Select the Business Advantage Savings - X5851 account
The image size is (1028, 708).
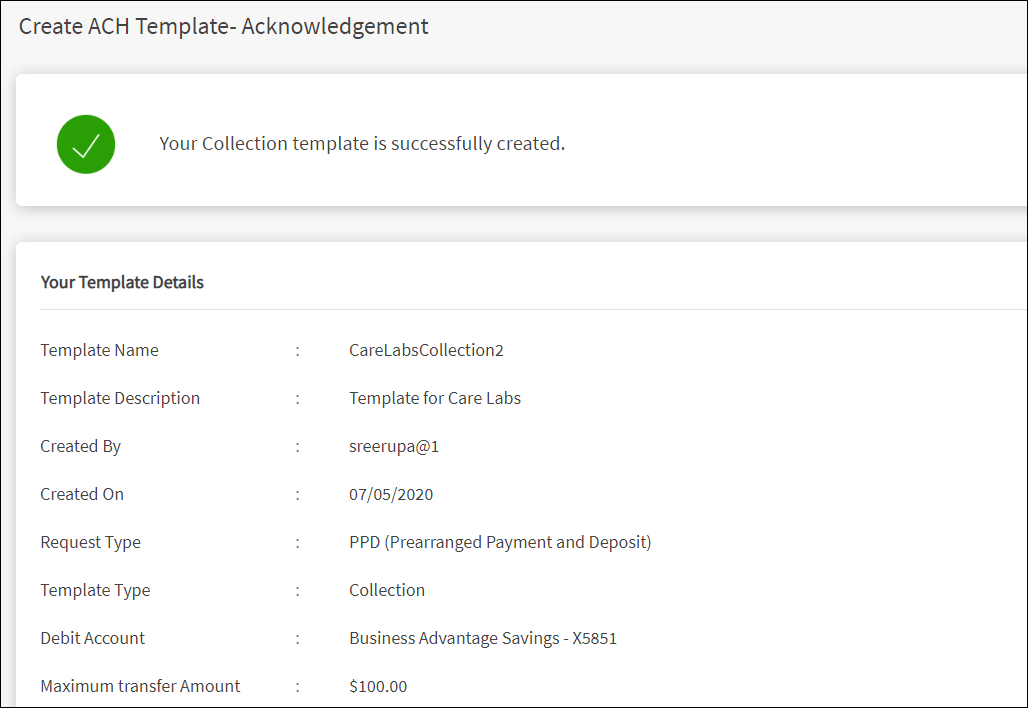pyautogui.click(x=483, y=638)
